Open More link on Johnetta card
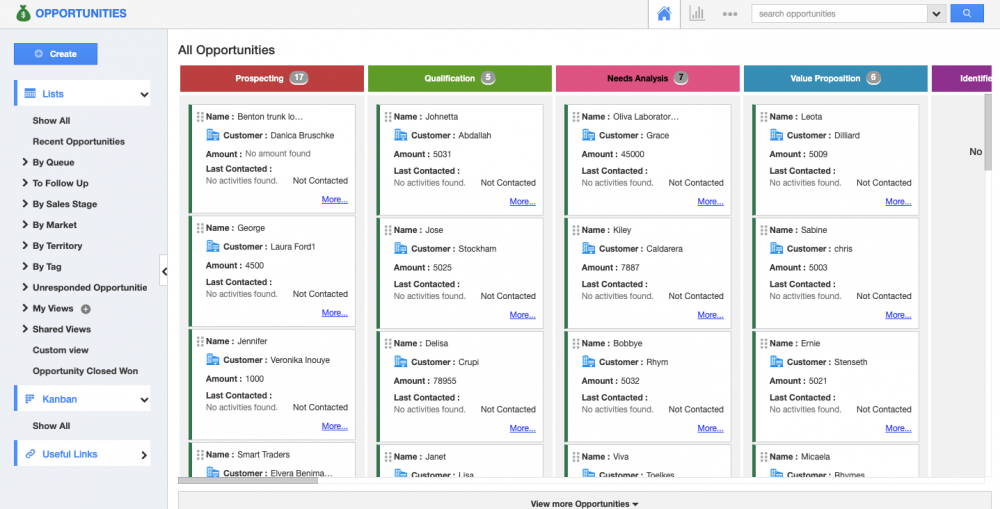Image resolution: width=1000 pixels, height=509 pixels. pyautogui.click(x=522, y=202)
